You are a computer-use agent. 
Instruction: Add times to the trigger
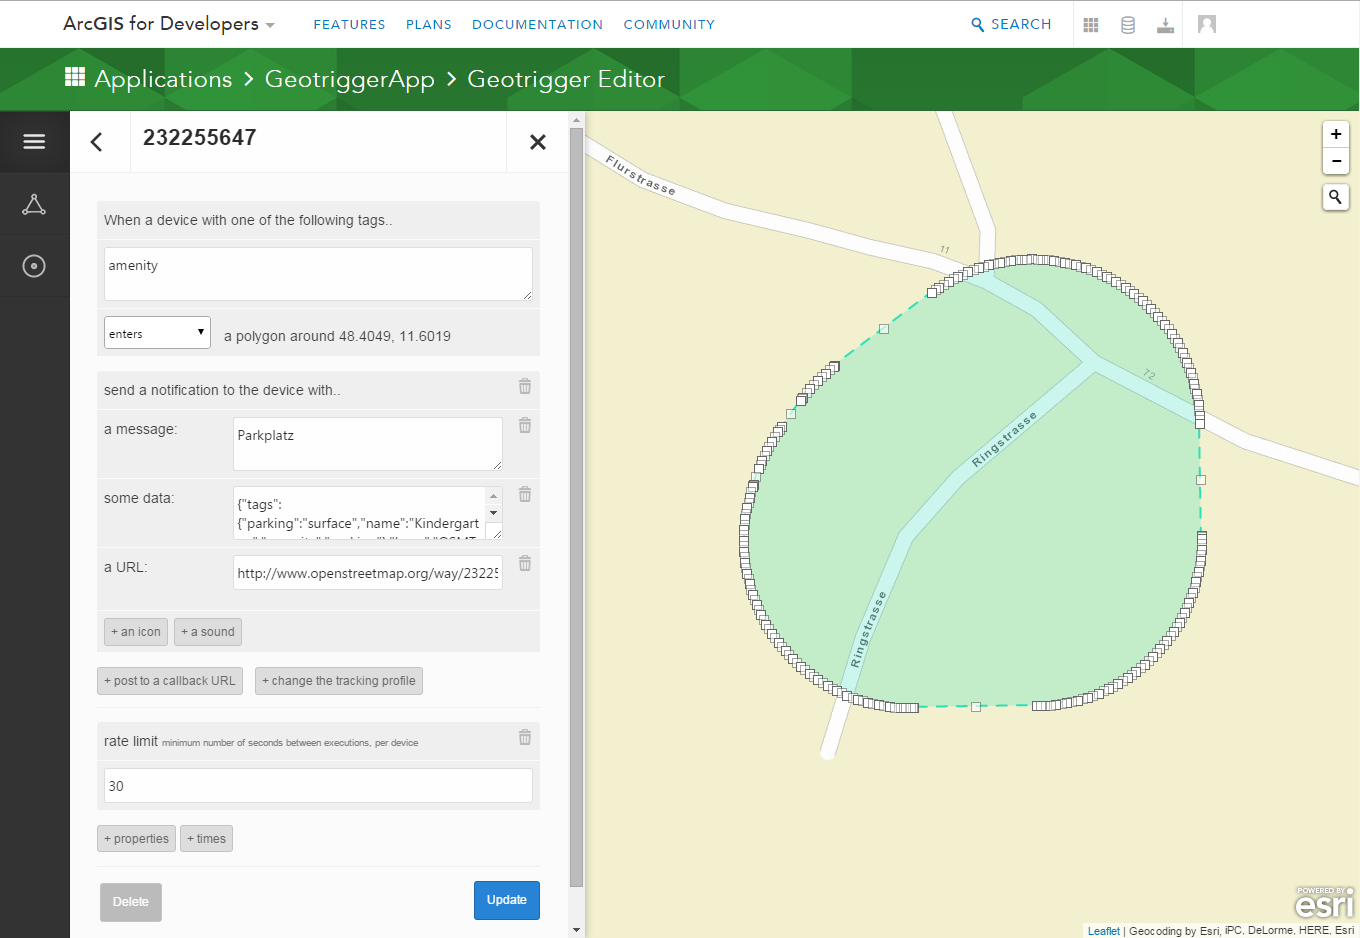click(206, 839)
